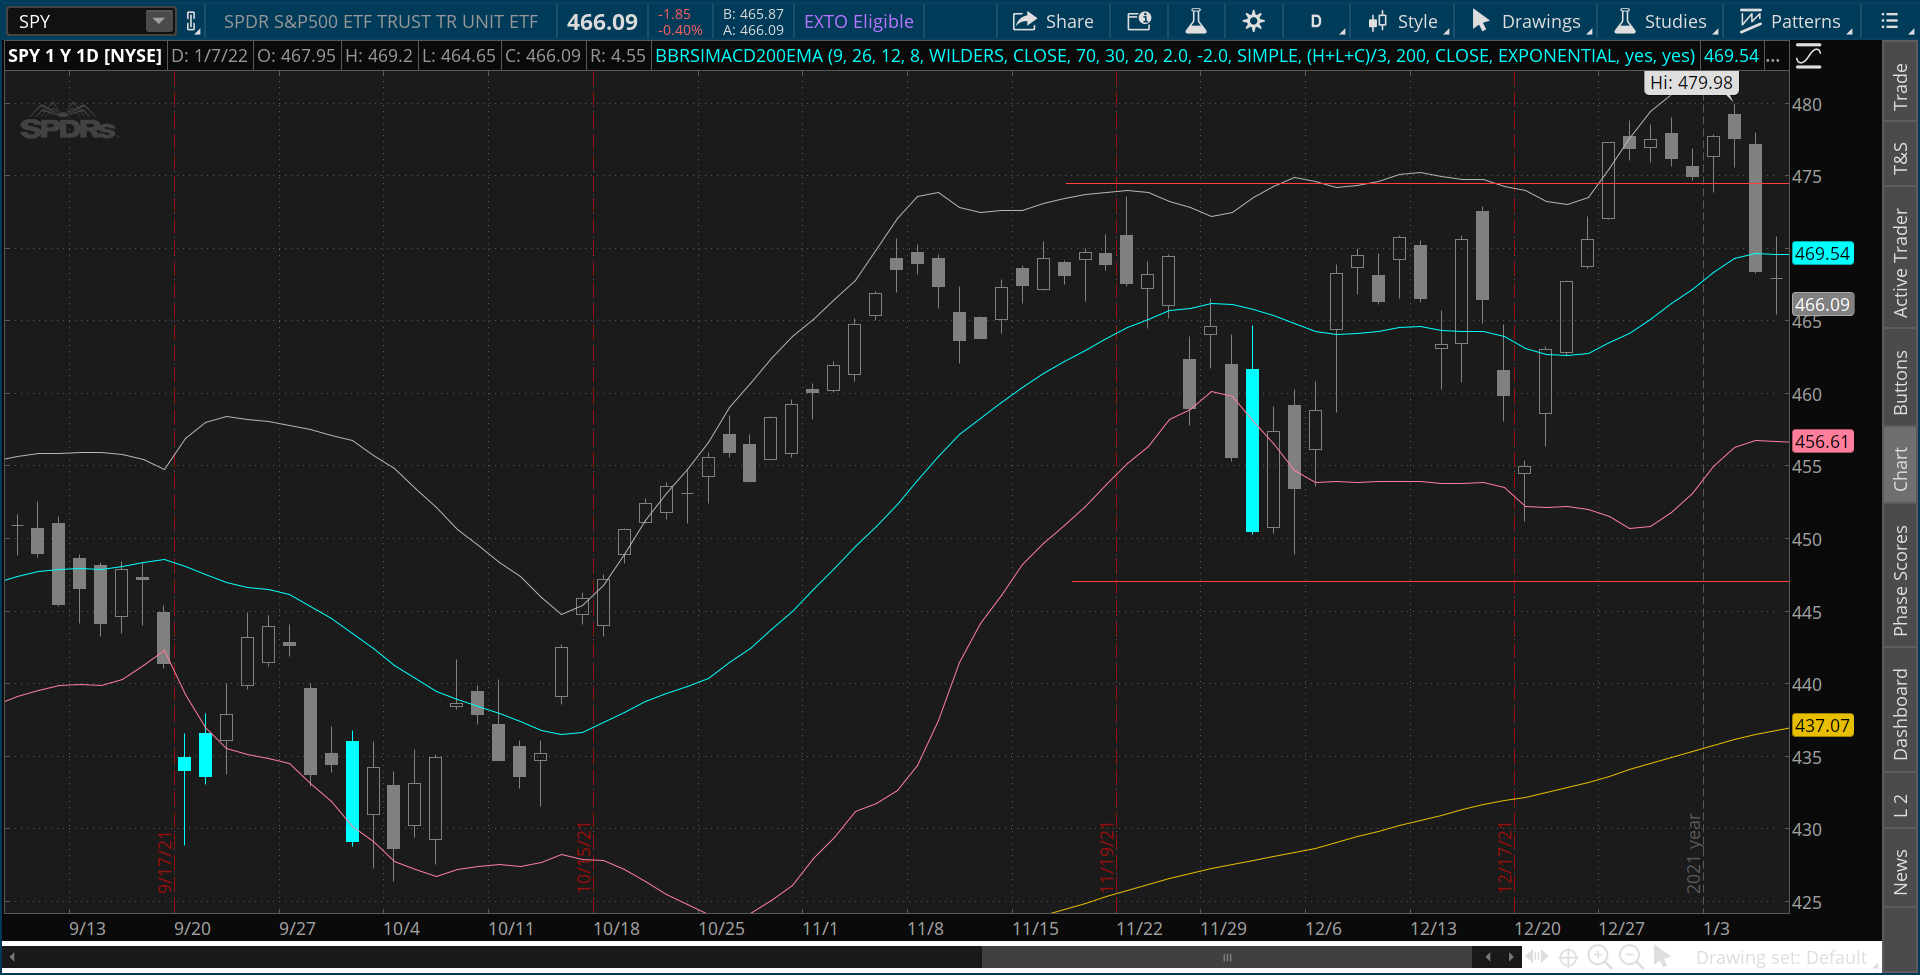Open the Dashboard sidebar tab
This screenshot has height=975, width=1920.
coord(1901,714)
